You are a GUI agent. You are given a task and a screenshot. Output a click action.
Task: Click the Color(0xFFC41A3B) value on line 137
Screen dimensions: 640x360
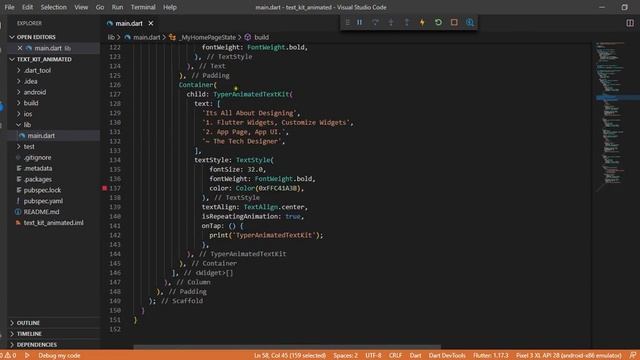(269, 188)
